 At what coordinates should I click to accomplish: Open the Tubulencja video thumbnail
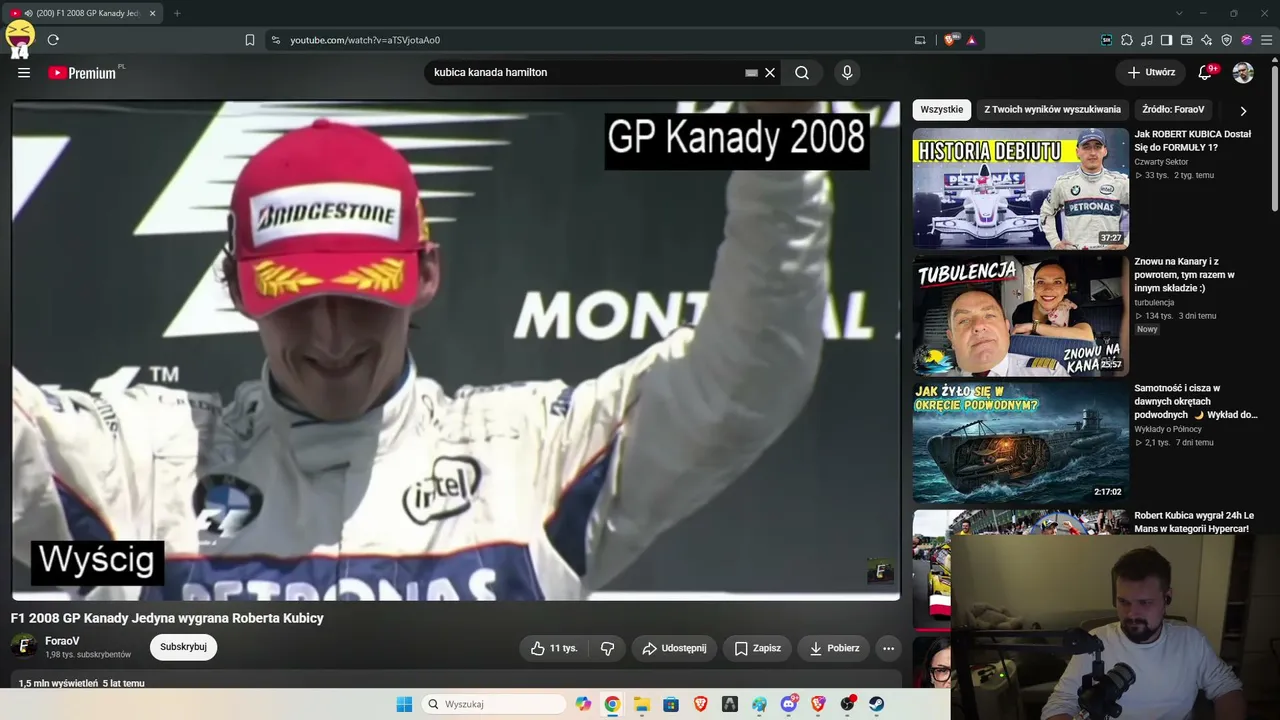tap(1020, 315)
